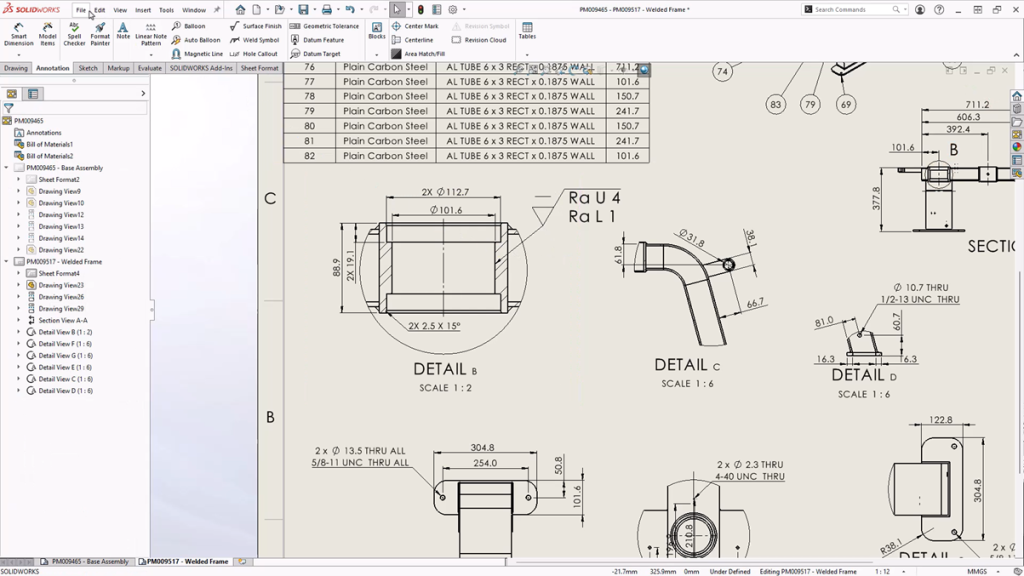Select the Balloon tool
The image size is (1024, 576).
click(x=189, y=26)
